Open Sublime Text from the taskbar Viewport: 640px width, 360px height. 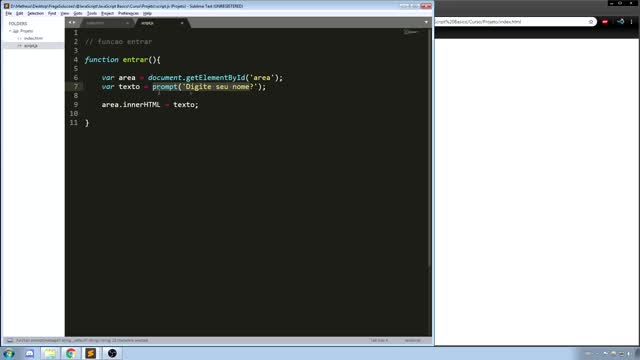(91, 353)
